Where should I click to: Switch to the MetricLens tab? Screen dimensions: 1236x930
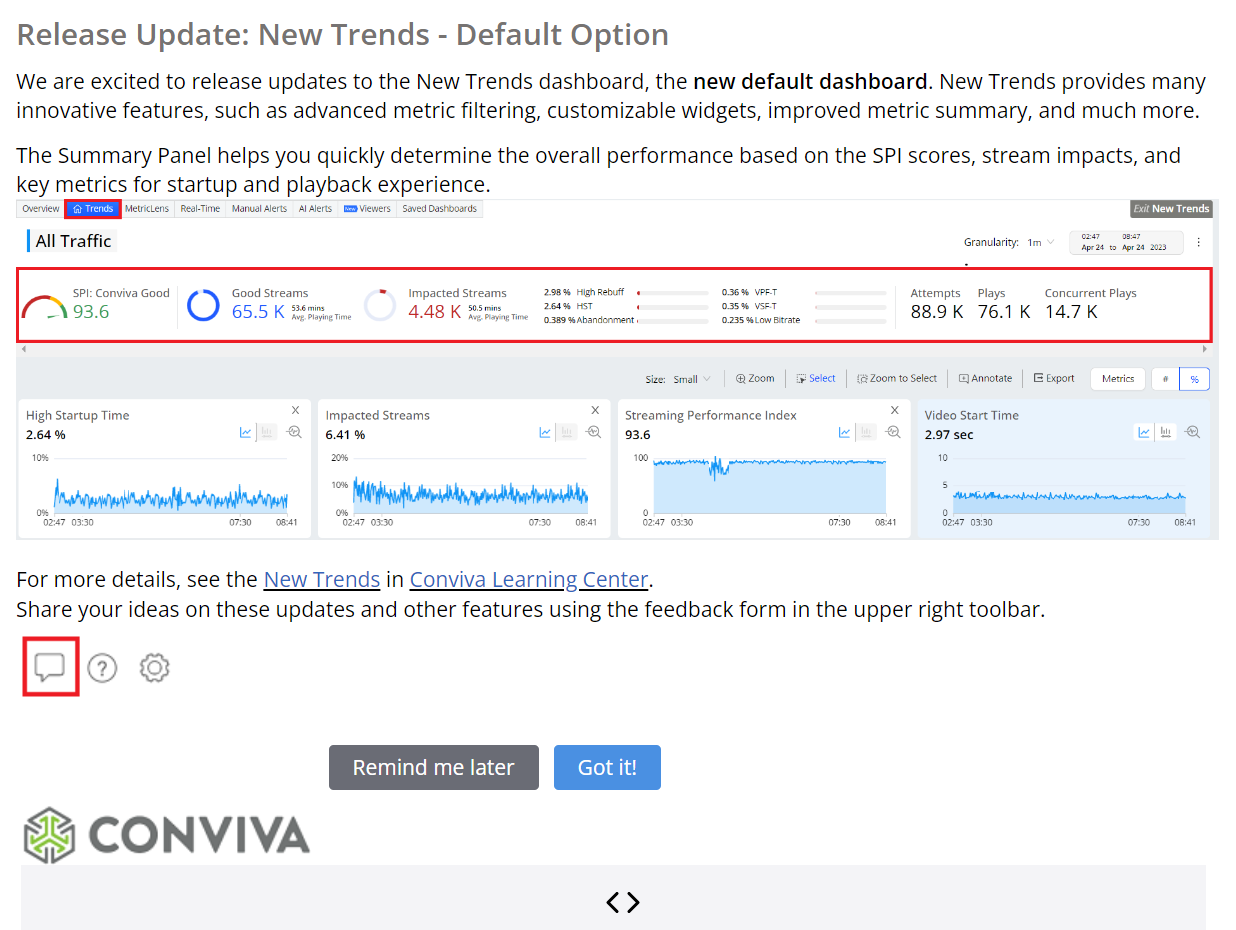coord(147,209)
